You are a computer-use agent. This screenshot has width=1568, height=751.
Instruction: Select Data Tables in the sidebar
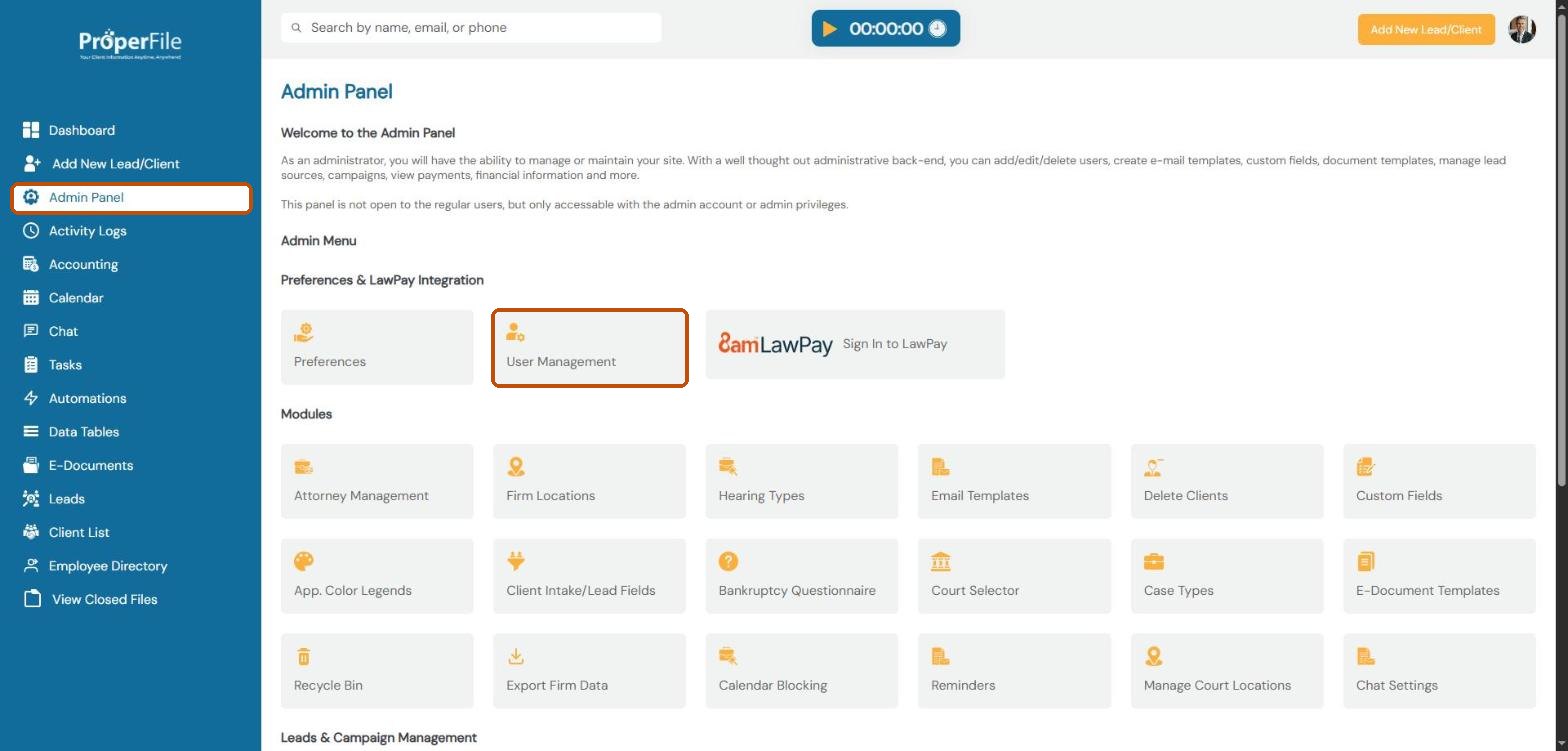tap(131, 432)
